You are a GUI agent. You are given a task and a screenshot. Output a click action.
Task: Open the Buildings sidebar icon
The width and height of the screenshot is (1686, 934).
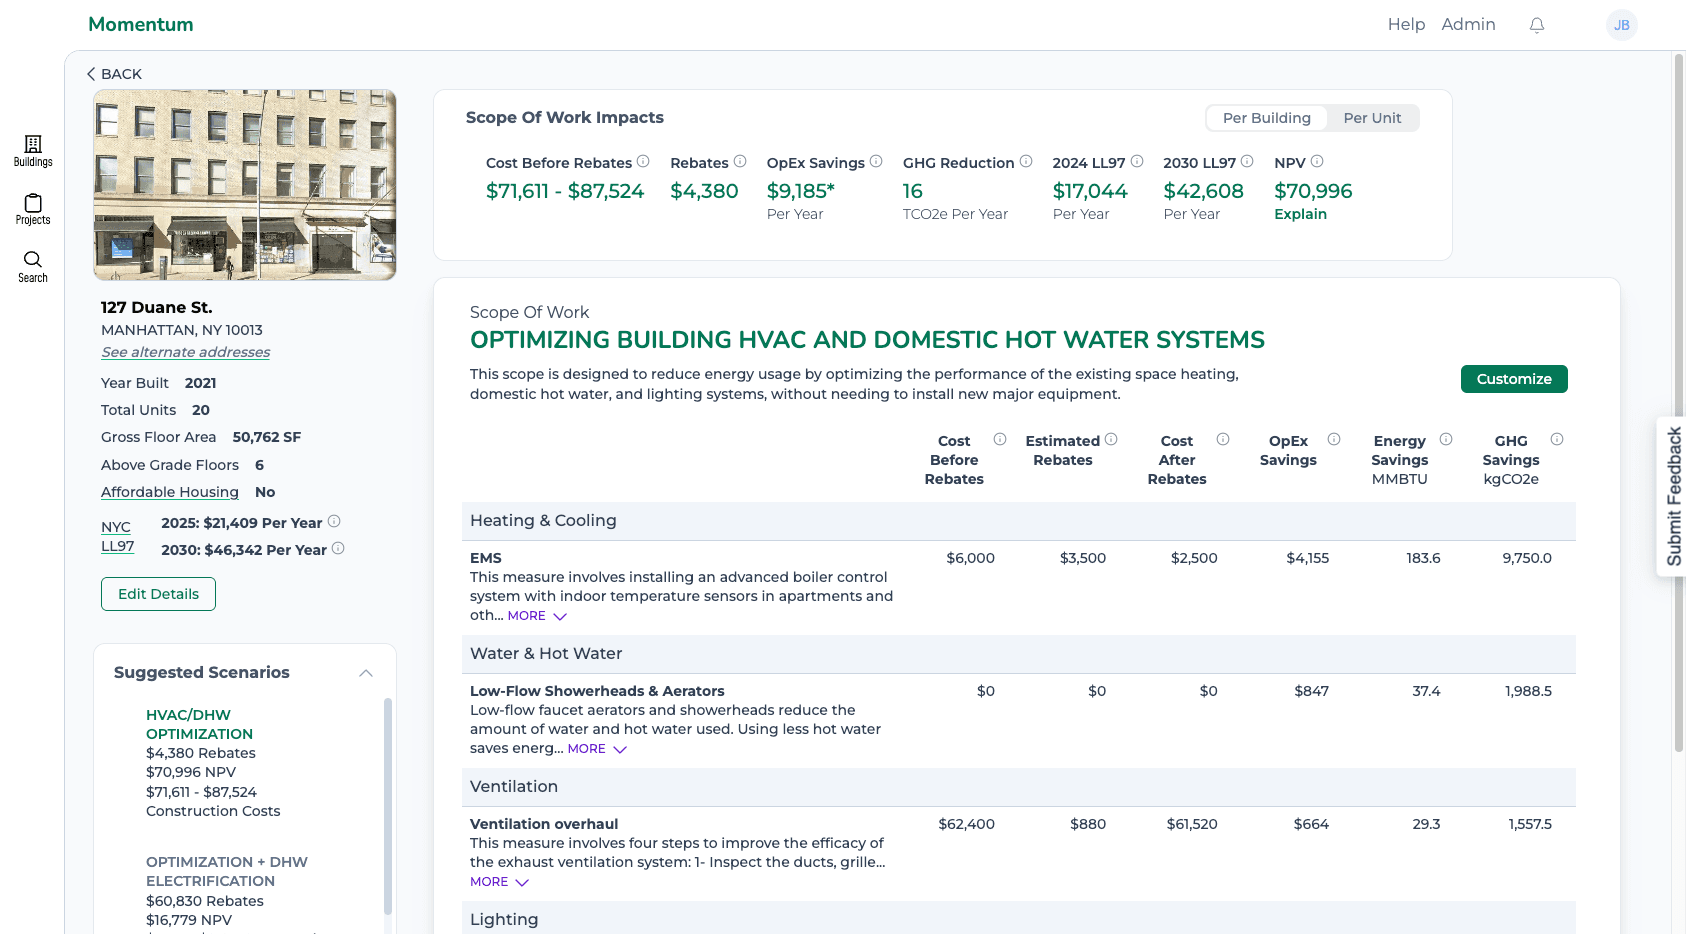[x=33, y=150]
